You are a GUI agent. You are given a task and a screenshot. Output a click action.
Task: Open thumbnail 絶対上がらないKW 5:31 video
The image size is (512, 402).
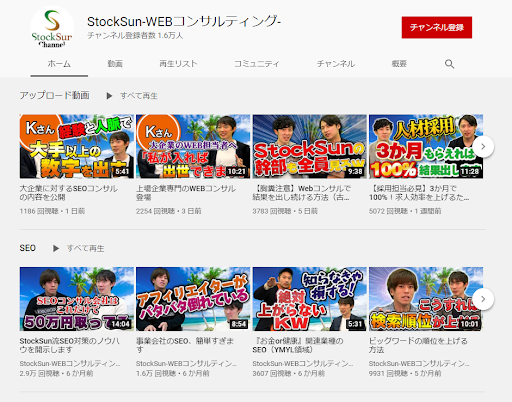click(309, 299)
